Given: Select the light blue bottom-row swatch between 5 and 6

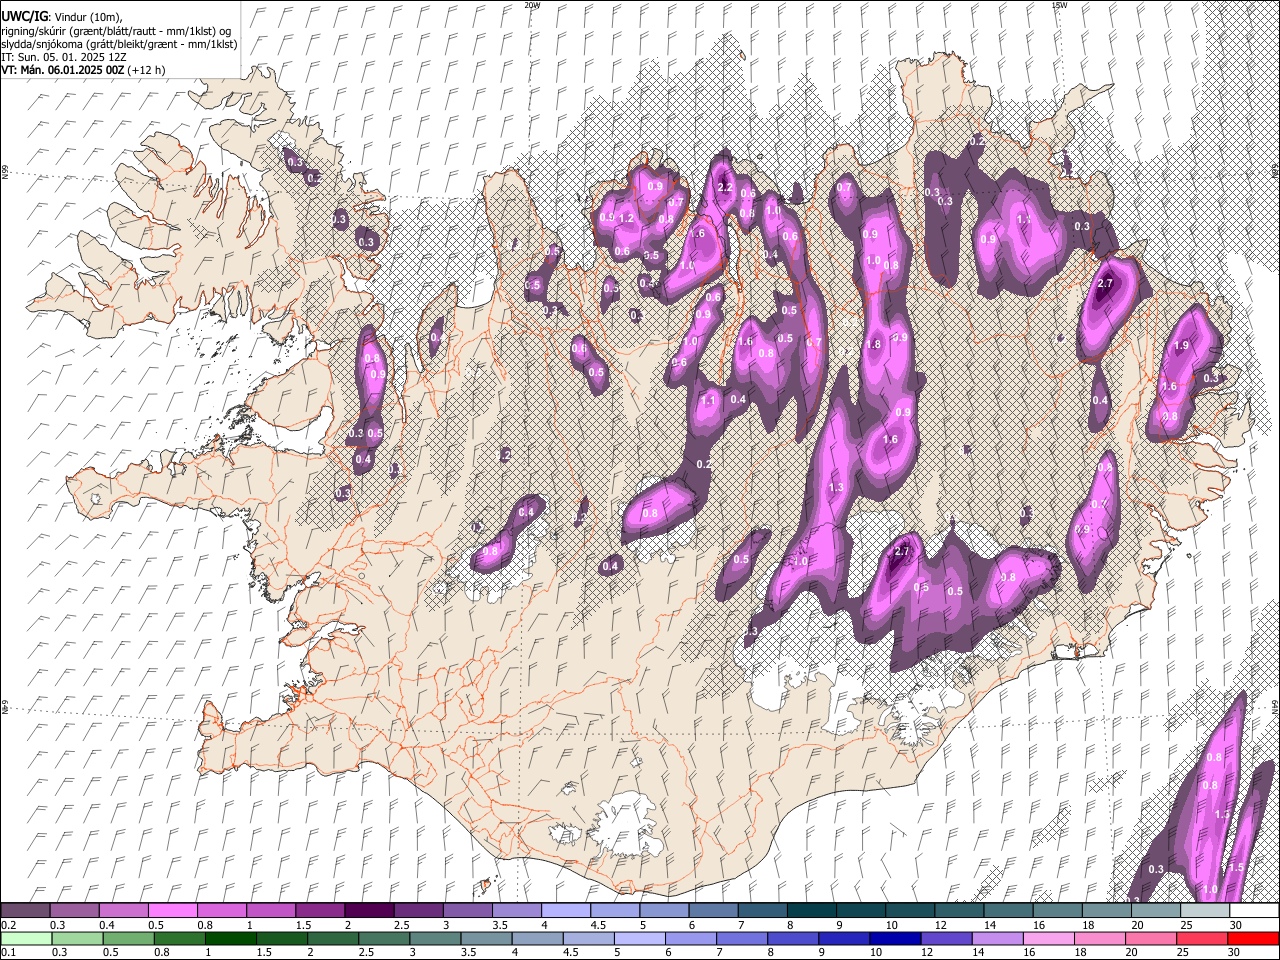Looking at the screenshot, I should [x=640, y=939].
